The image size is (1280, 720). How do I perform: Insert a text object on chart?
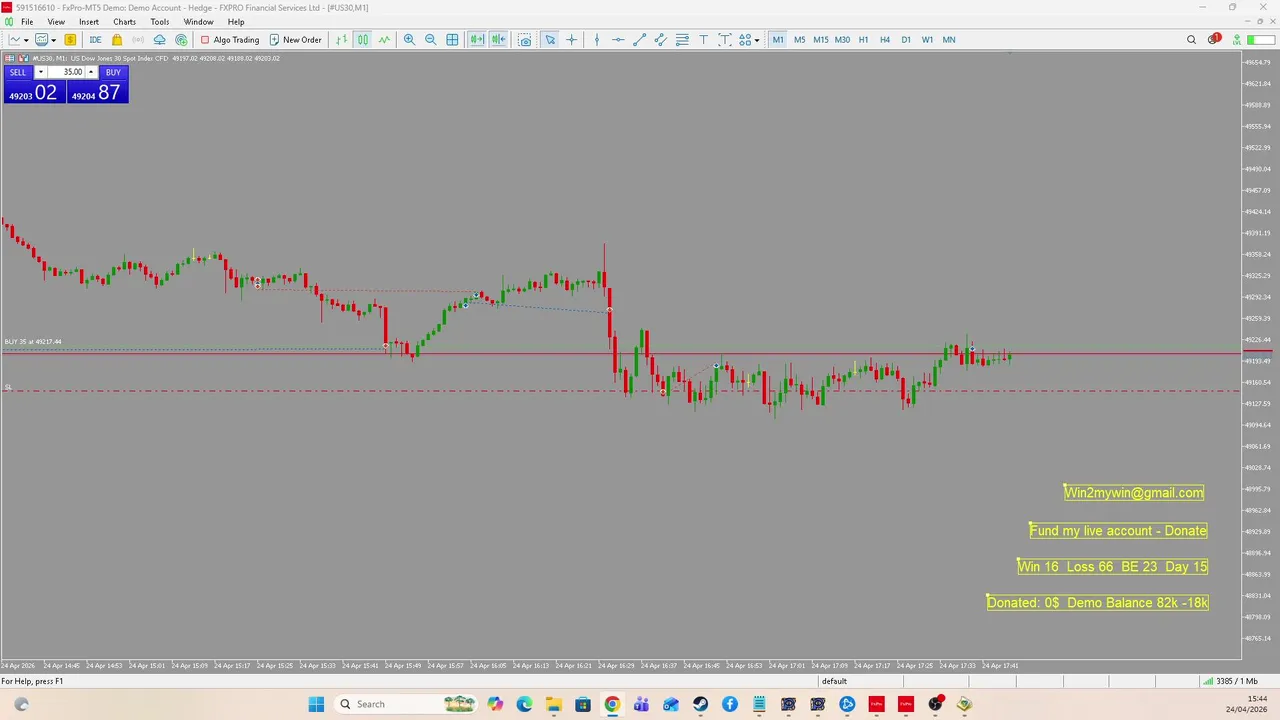pos(704,40)
